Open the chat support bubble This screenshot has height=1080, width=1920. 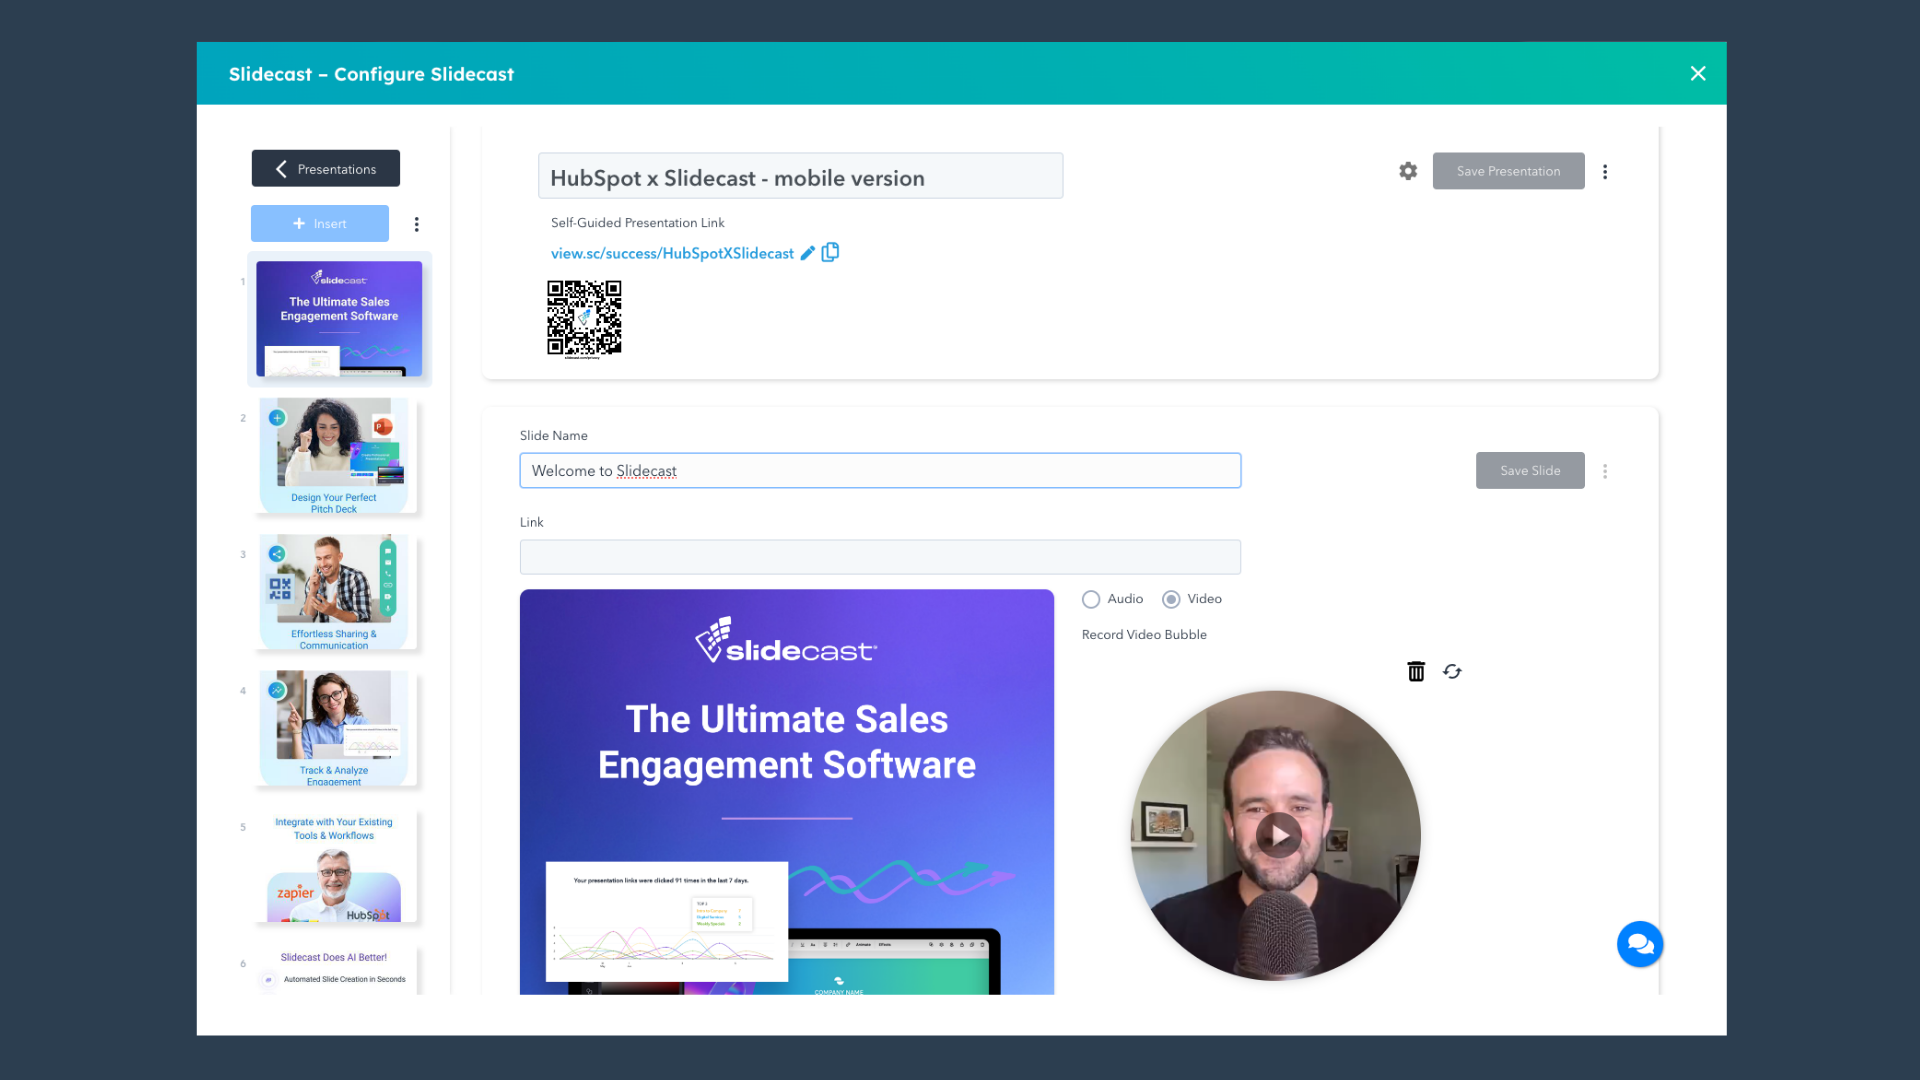1640,944
